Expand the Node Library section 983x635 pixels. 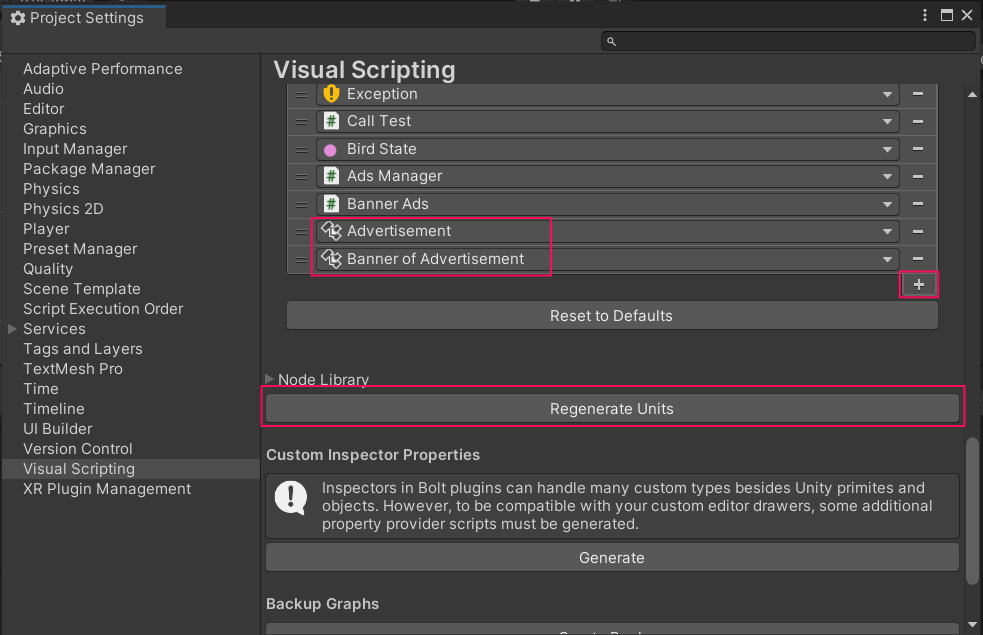pyautogui.click(x=269, y=380)
